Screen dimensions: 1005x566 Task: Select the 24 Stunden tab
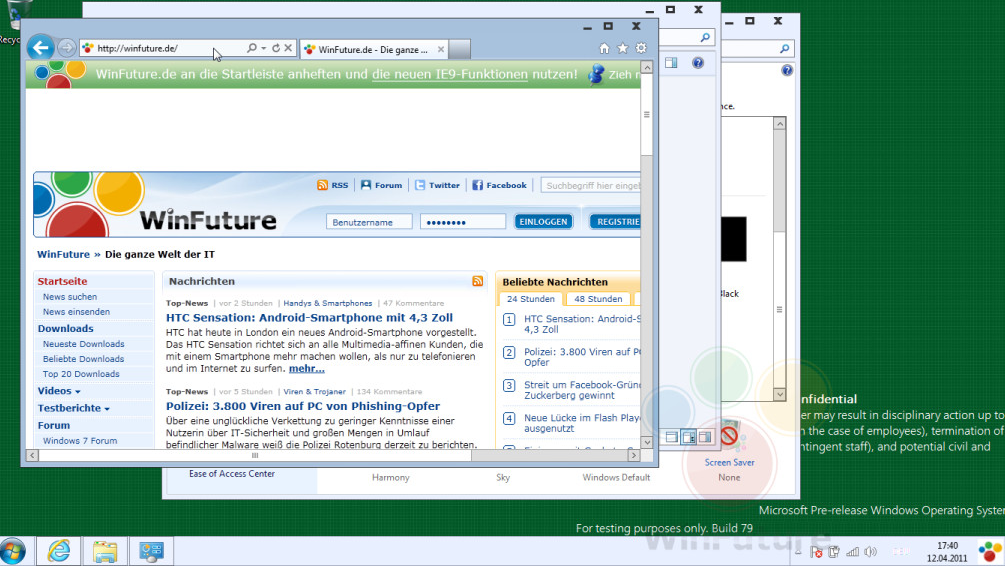click(531, 299)
